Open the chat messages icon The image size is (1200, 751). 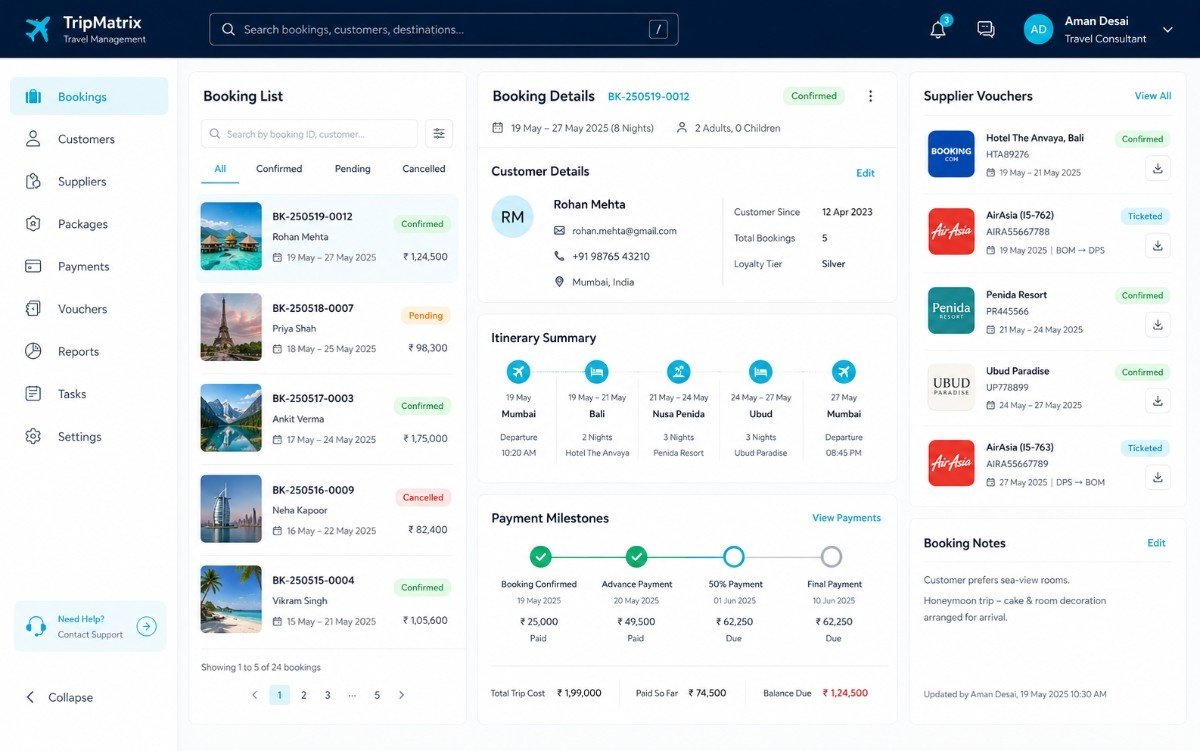pos(986,29)
